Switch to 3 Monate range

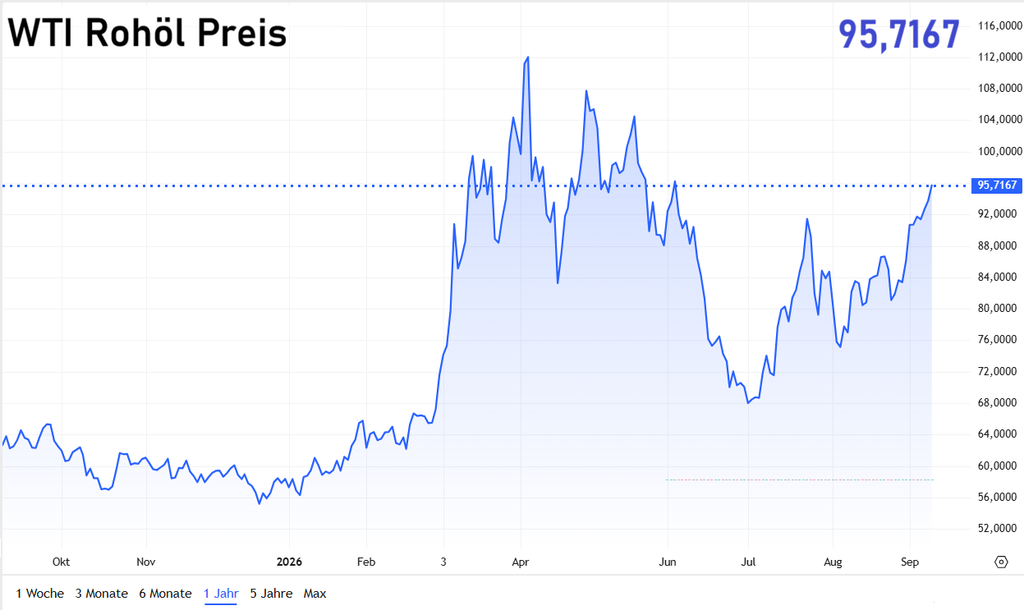[x=101, y=594]
